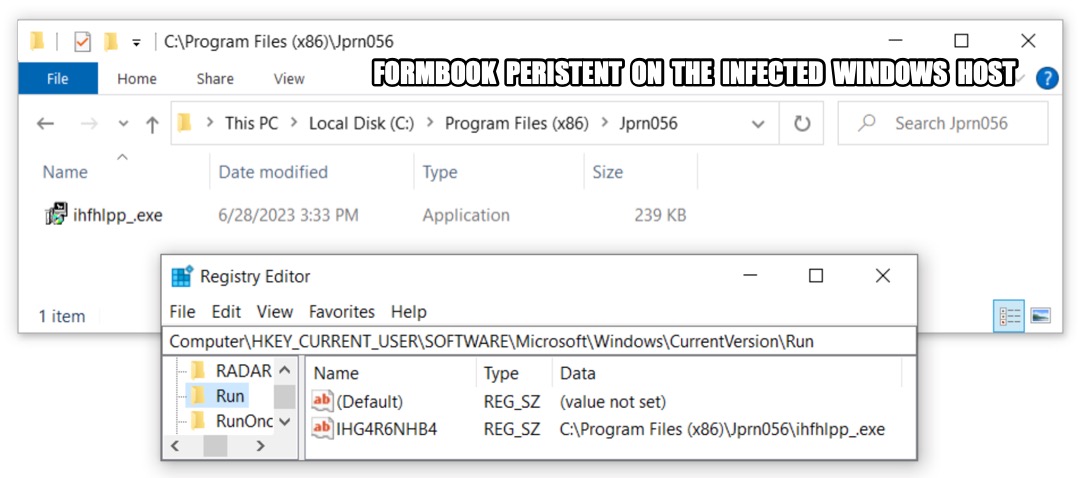The image size is (1085, 478).
Task: Expand the recent locations dropdown arrow
Action: [123, 124]
